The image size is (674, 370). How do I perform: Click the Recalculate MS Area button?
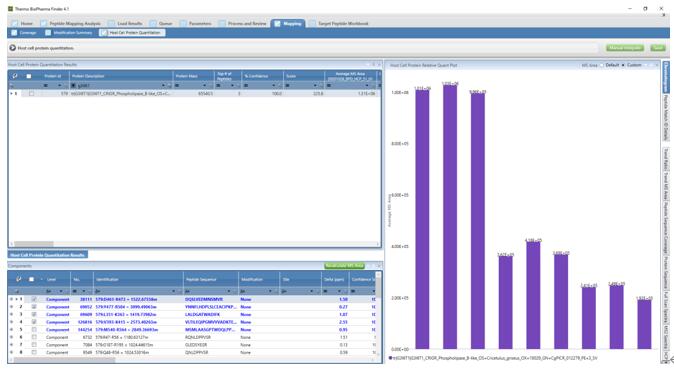[344, 266]
